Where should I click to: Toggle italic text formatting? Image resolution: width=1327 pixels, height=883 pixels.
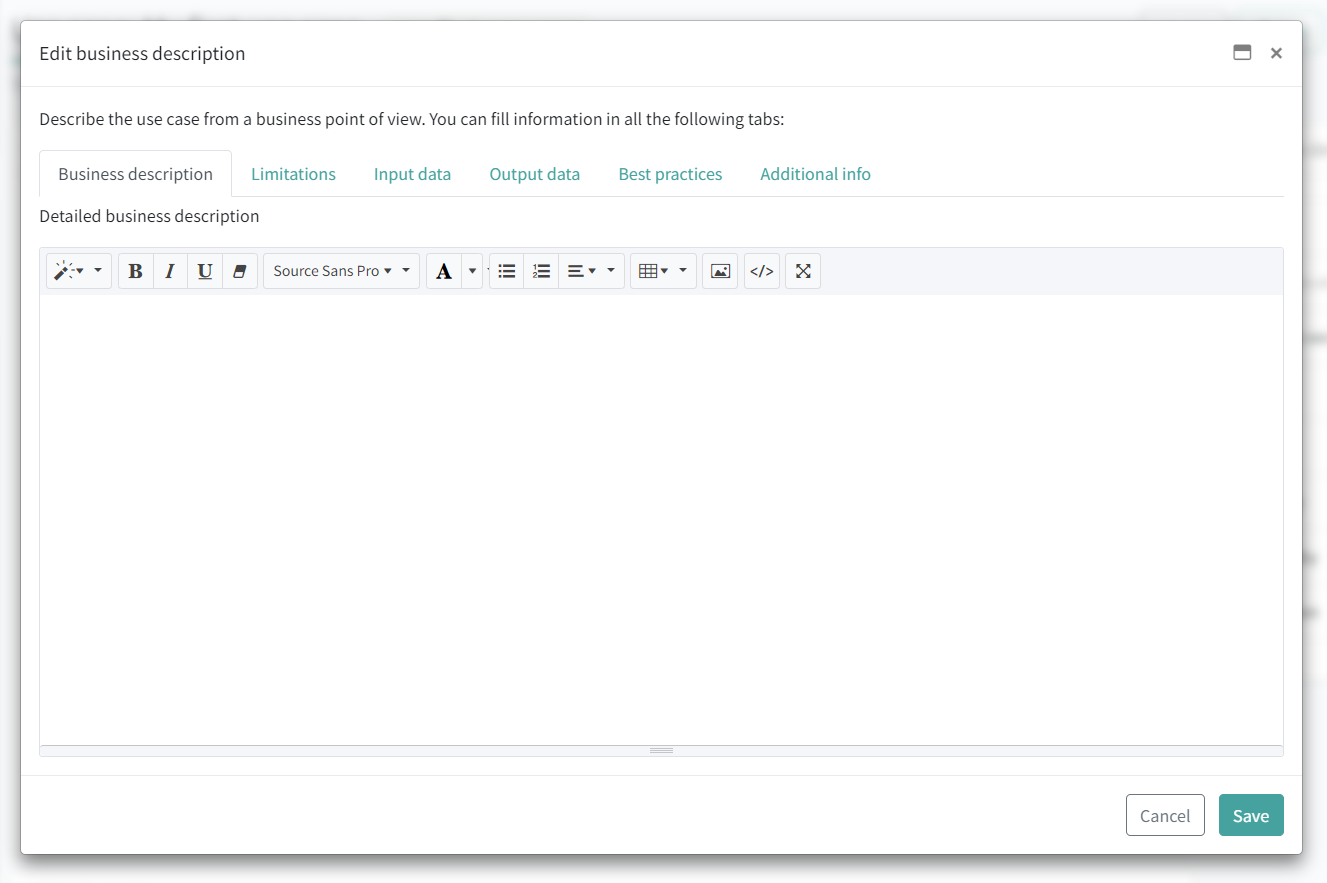point(170,271)
